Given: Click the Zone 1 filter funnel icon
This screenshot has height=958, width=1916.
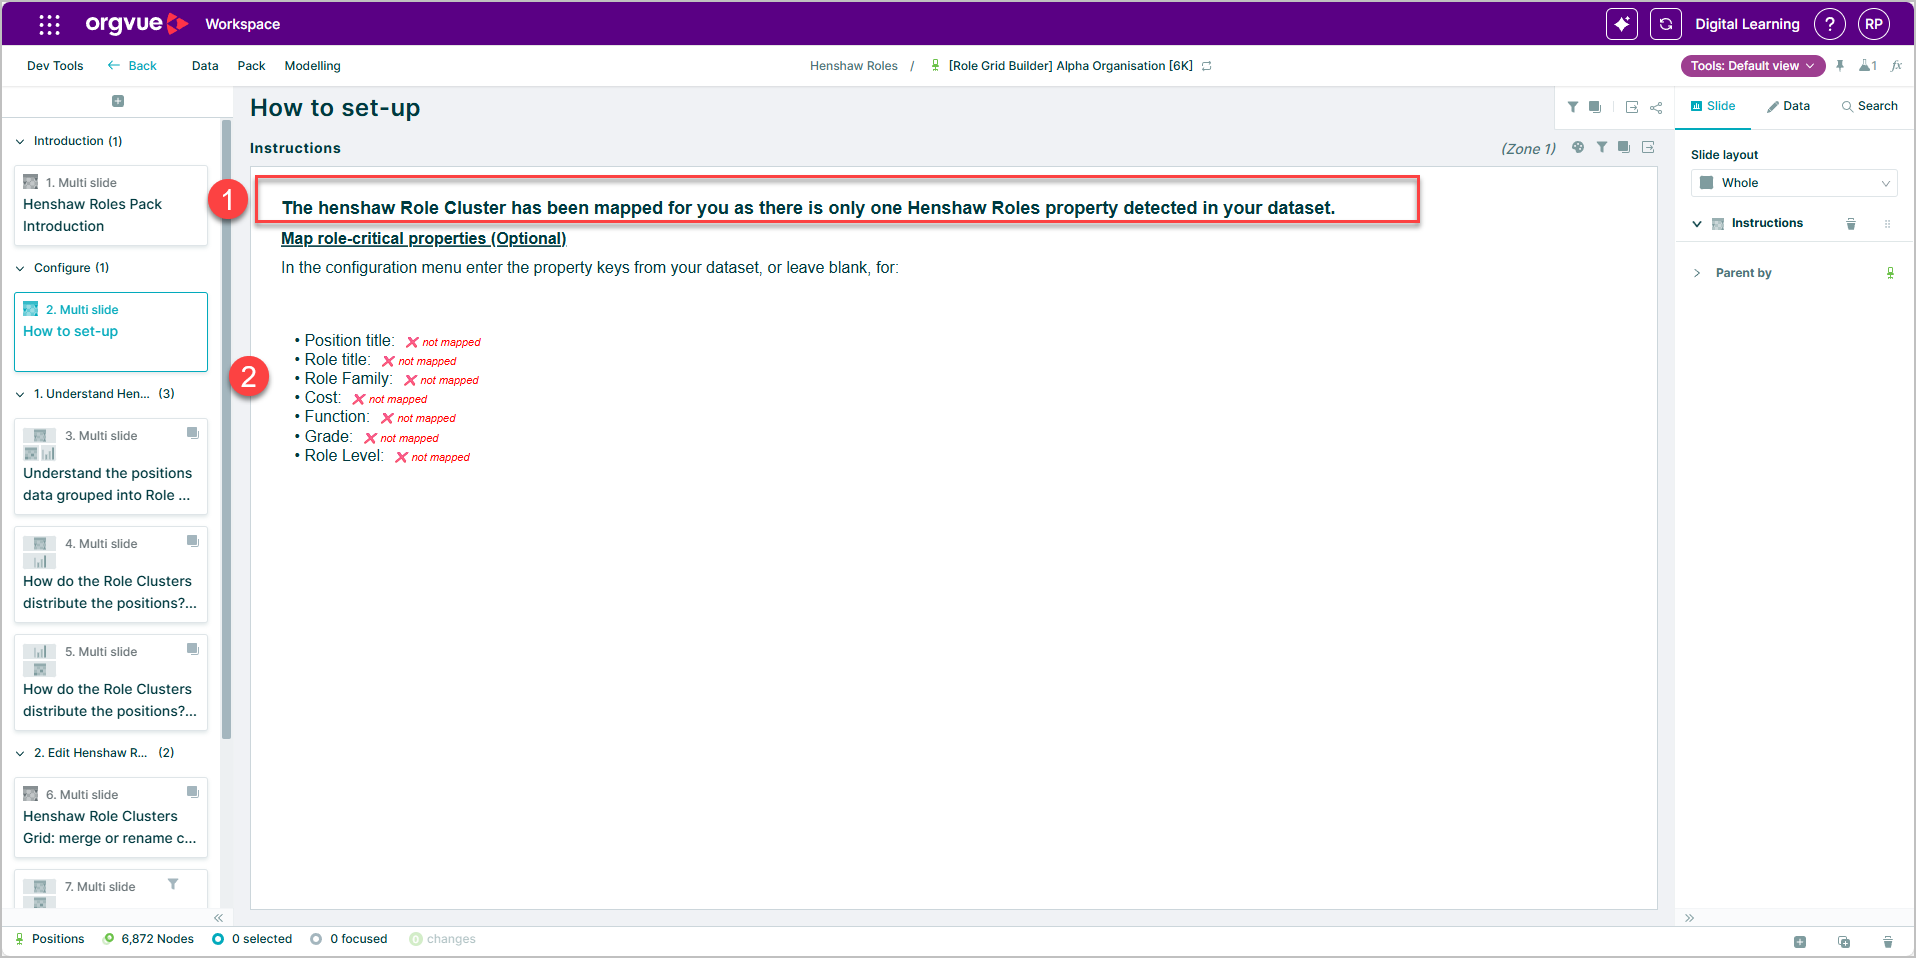Looking at the screenshot, I should (1602, 147).
